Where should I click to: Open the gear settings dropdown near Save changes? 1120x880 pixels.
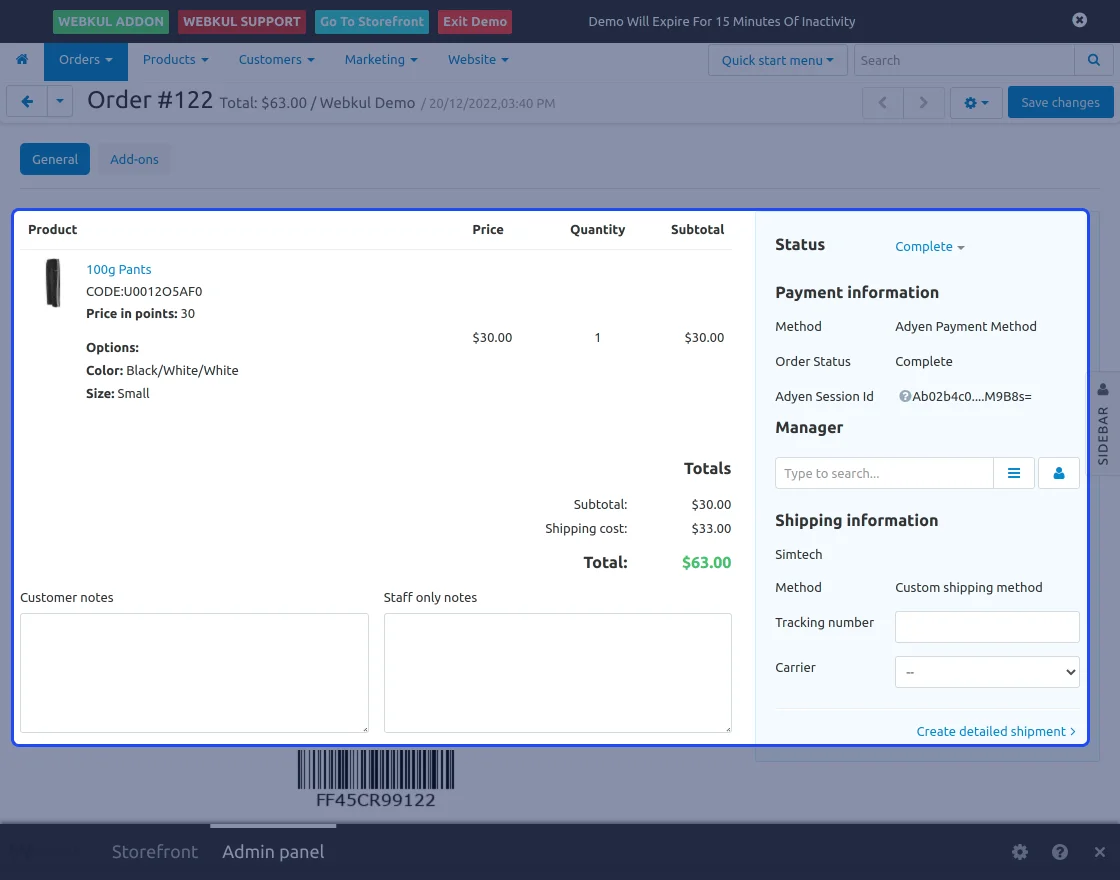pos(975,102)
